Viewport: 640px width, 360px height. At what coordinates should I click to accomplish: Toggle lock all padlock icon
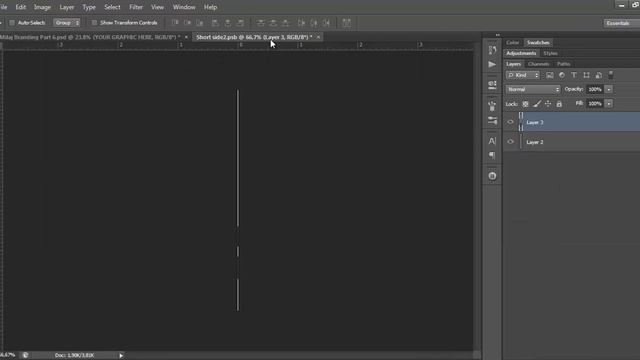[559, 104]
